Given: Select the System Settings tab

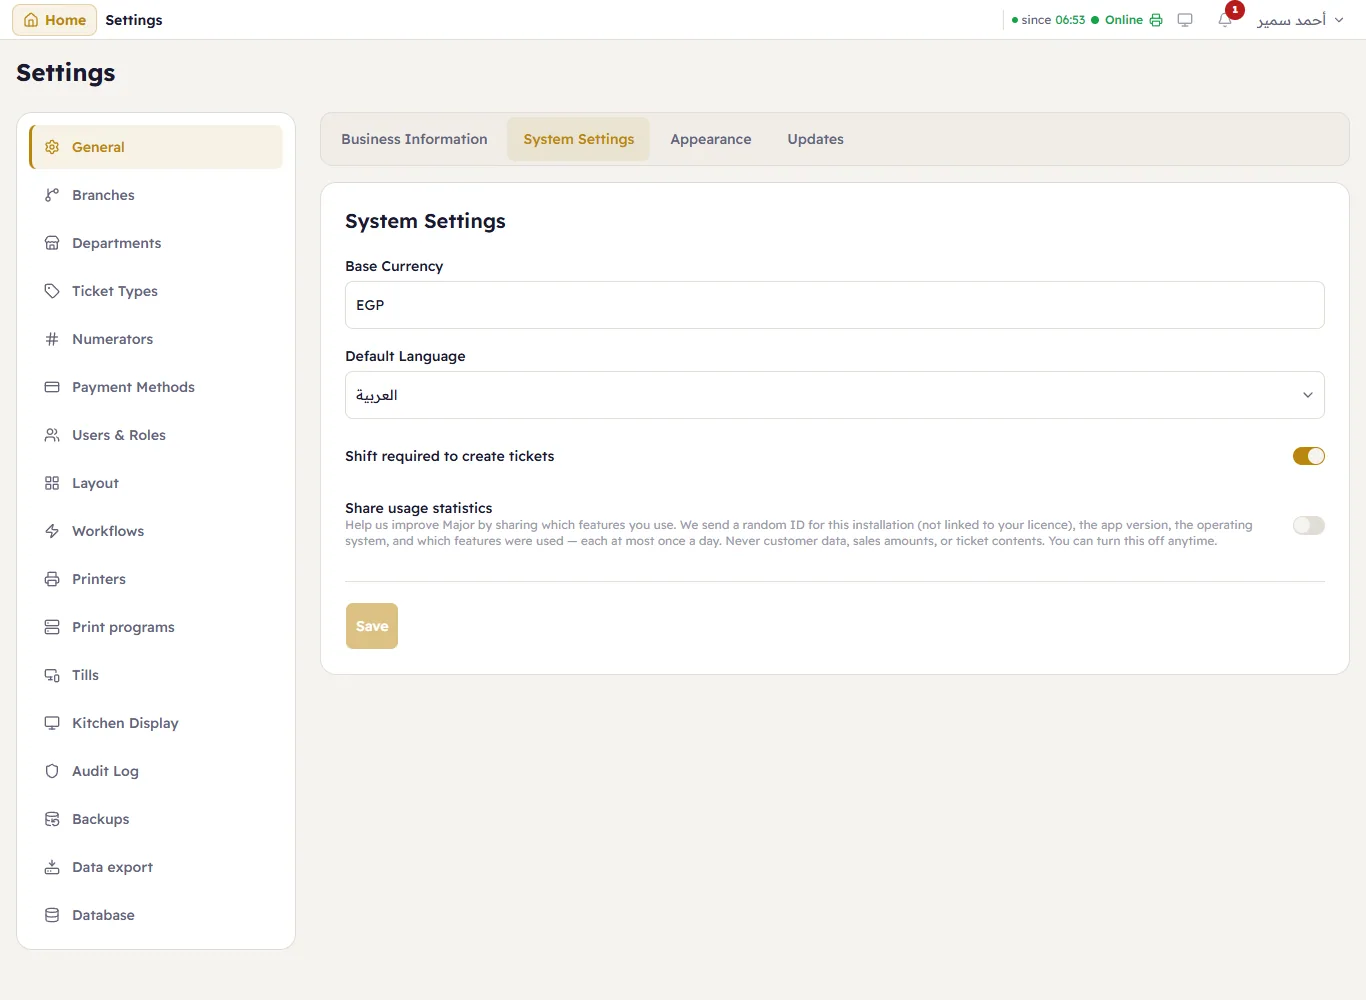Looking at the screenshot, I should [x=579, y=139].
